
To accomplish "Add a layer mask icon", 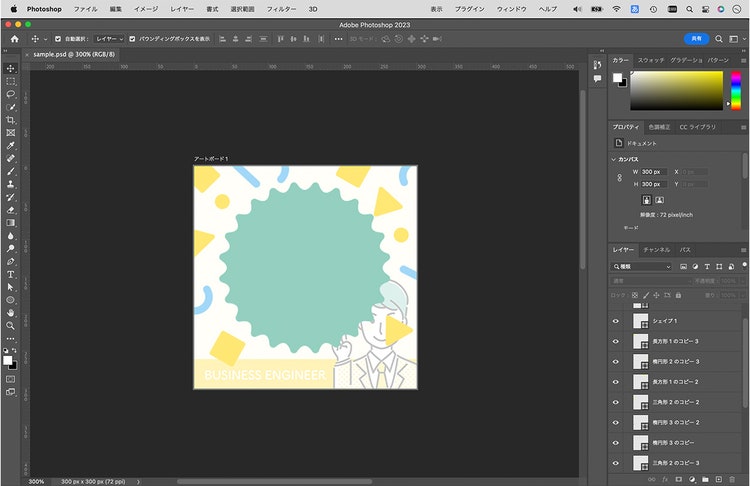I will coord(678,479).
